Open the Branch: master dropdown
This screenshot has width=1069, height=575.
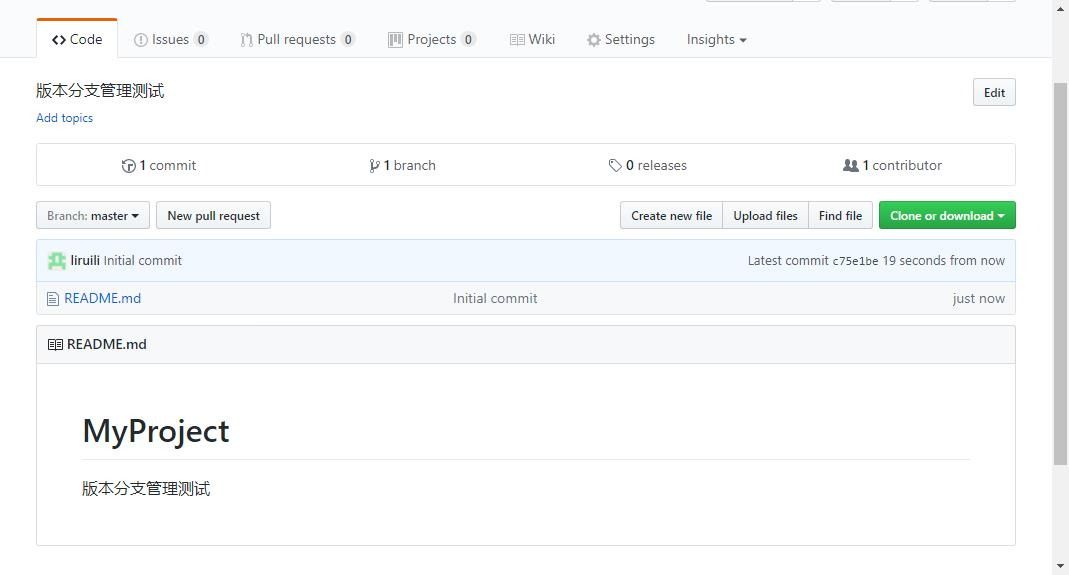[93, 216]
